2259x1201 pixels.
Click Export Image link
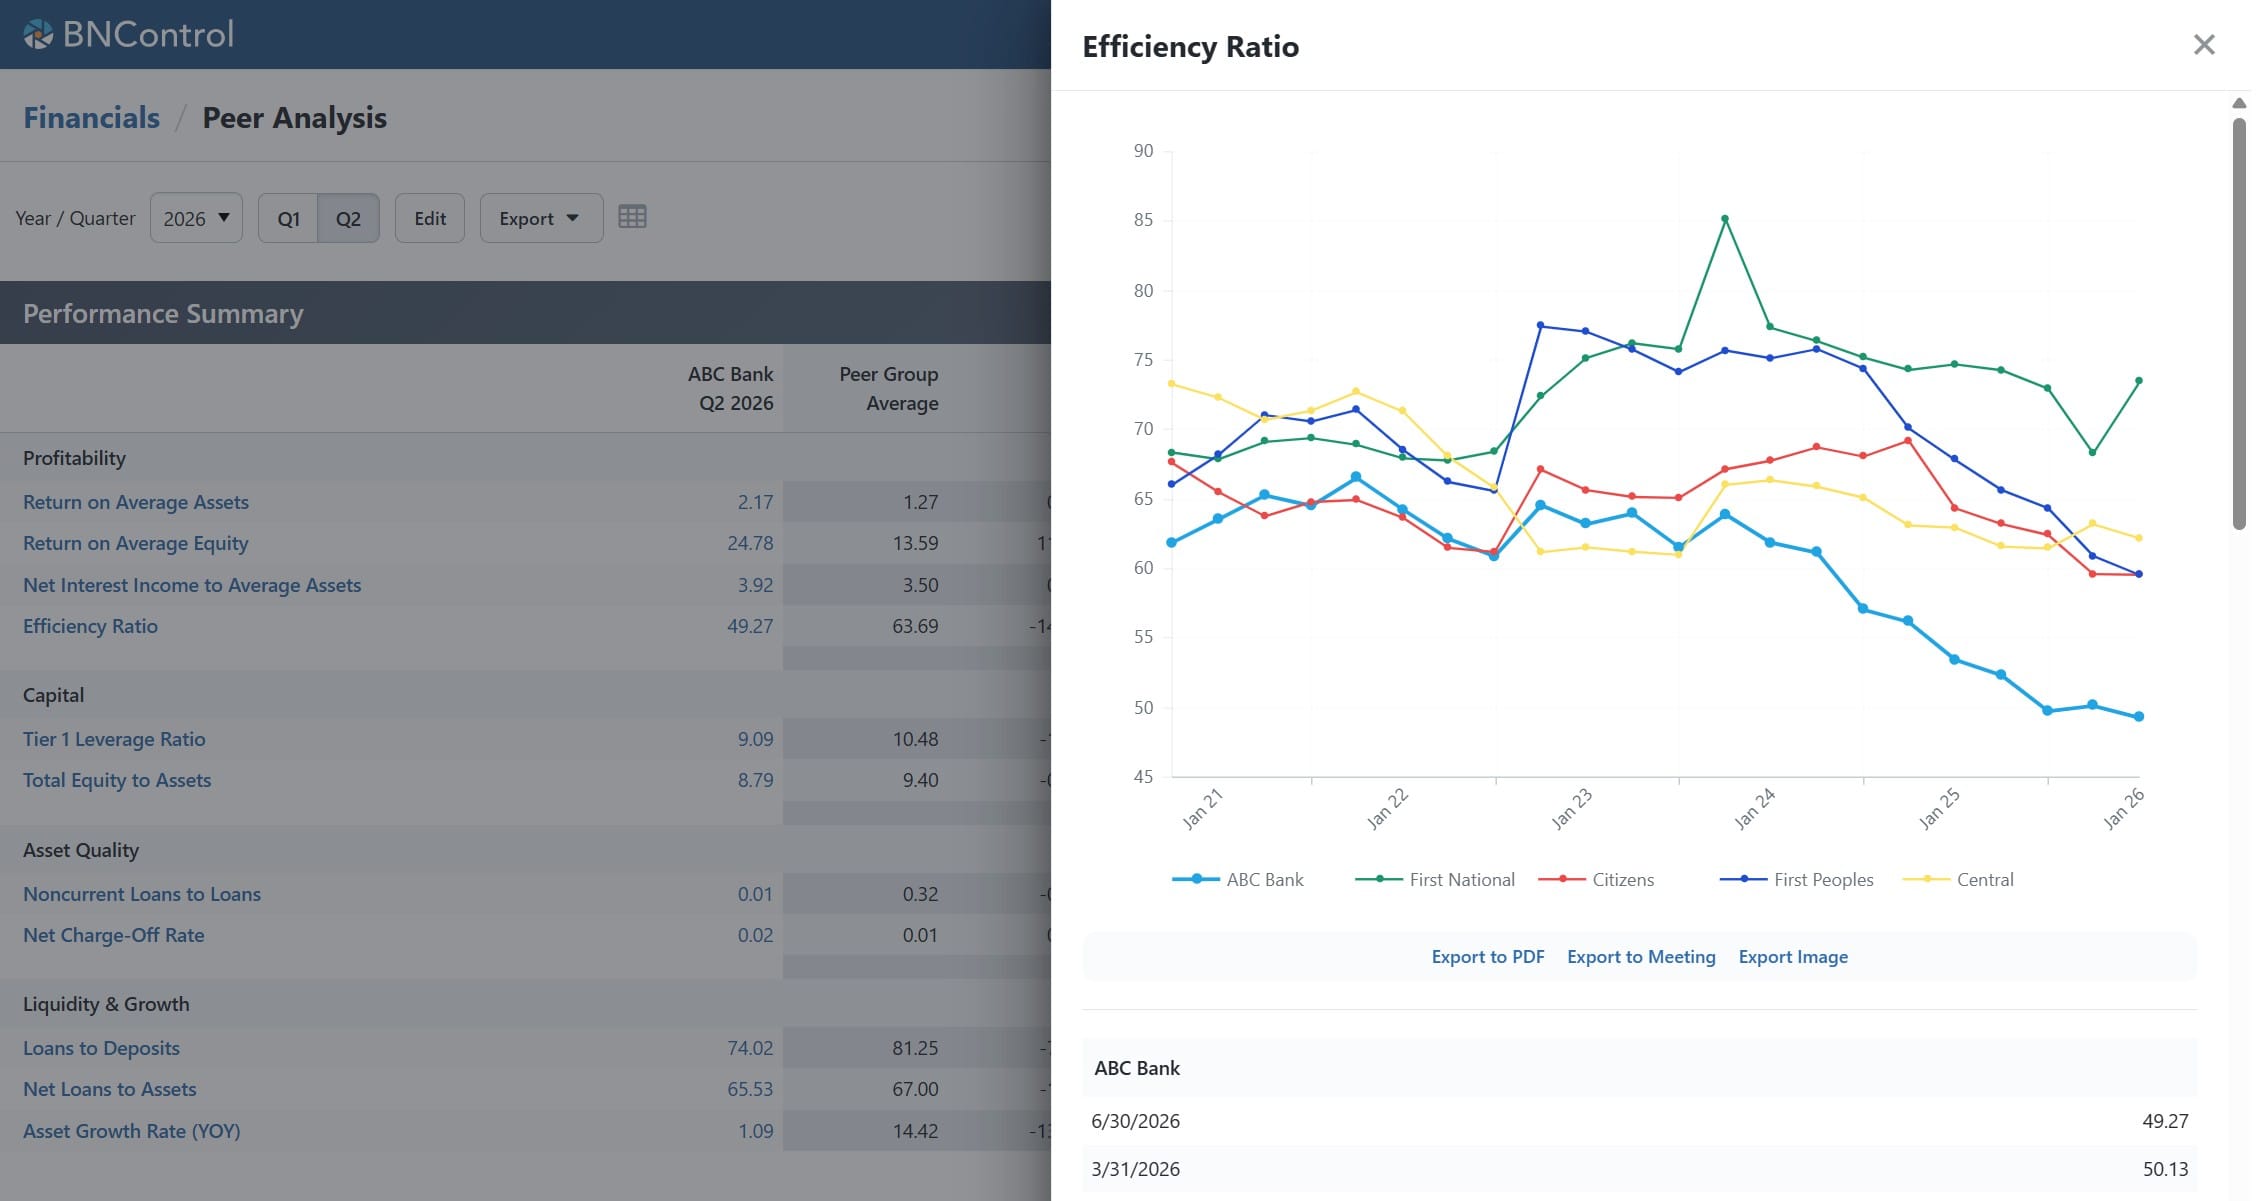click(1793, 957)
